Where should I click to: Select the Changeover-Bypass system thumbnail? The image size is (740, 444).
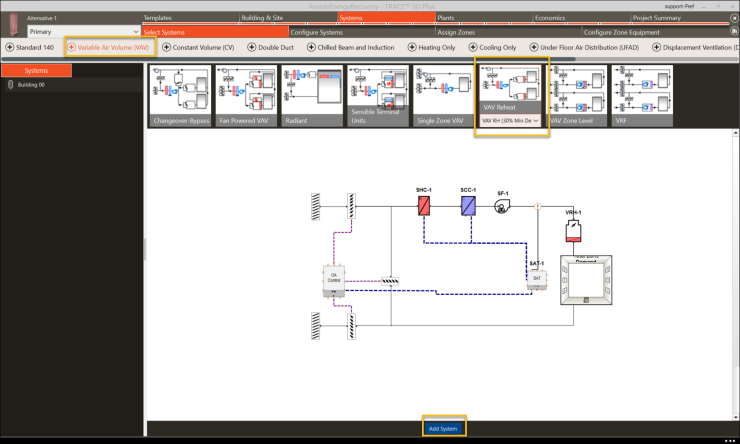pos(180,96)
